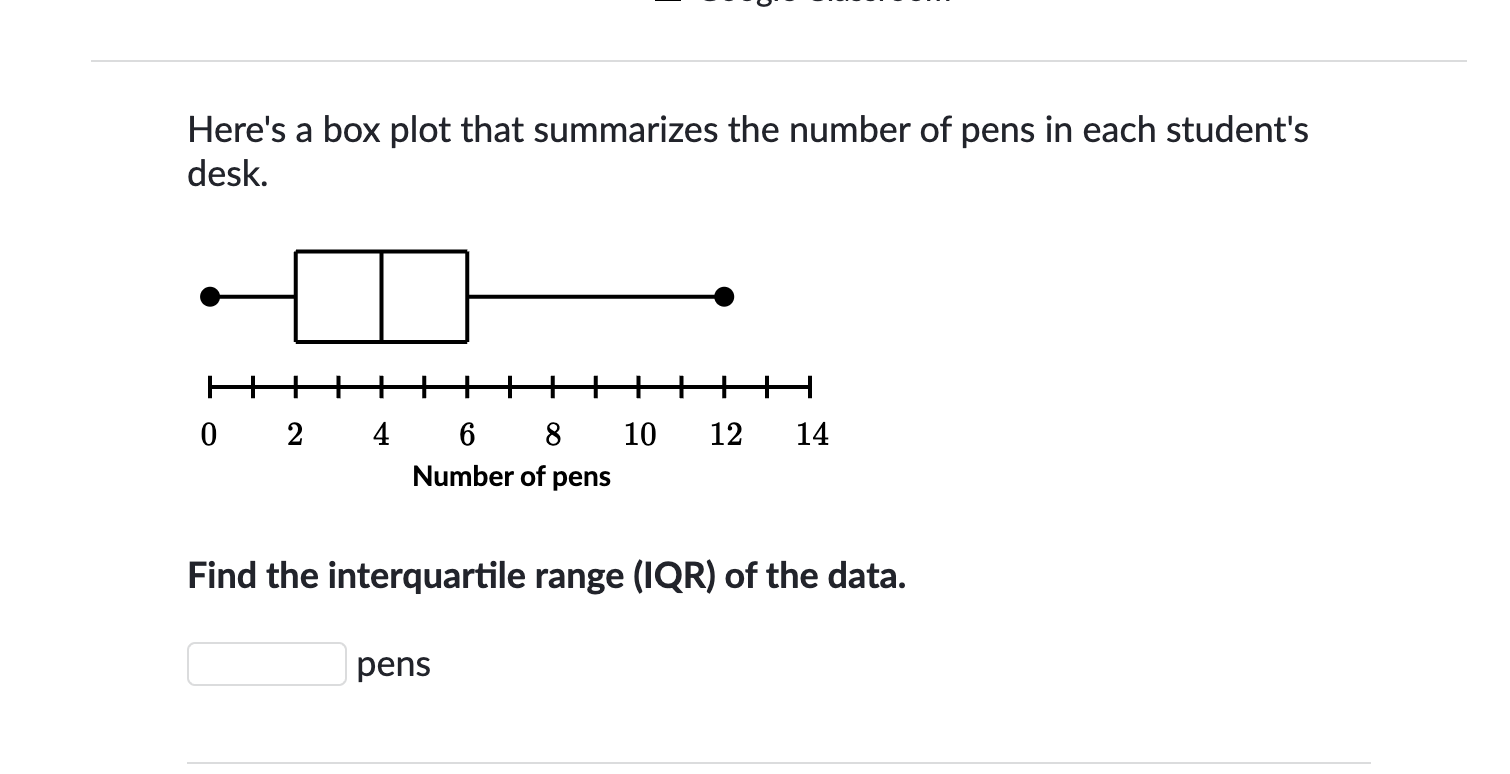Viewport: 1510px width, 774px height.
Task: Click the number 0 on the axis
Action: pos(209,435)
